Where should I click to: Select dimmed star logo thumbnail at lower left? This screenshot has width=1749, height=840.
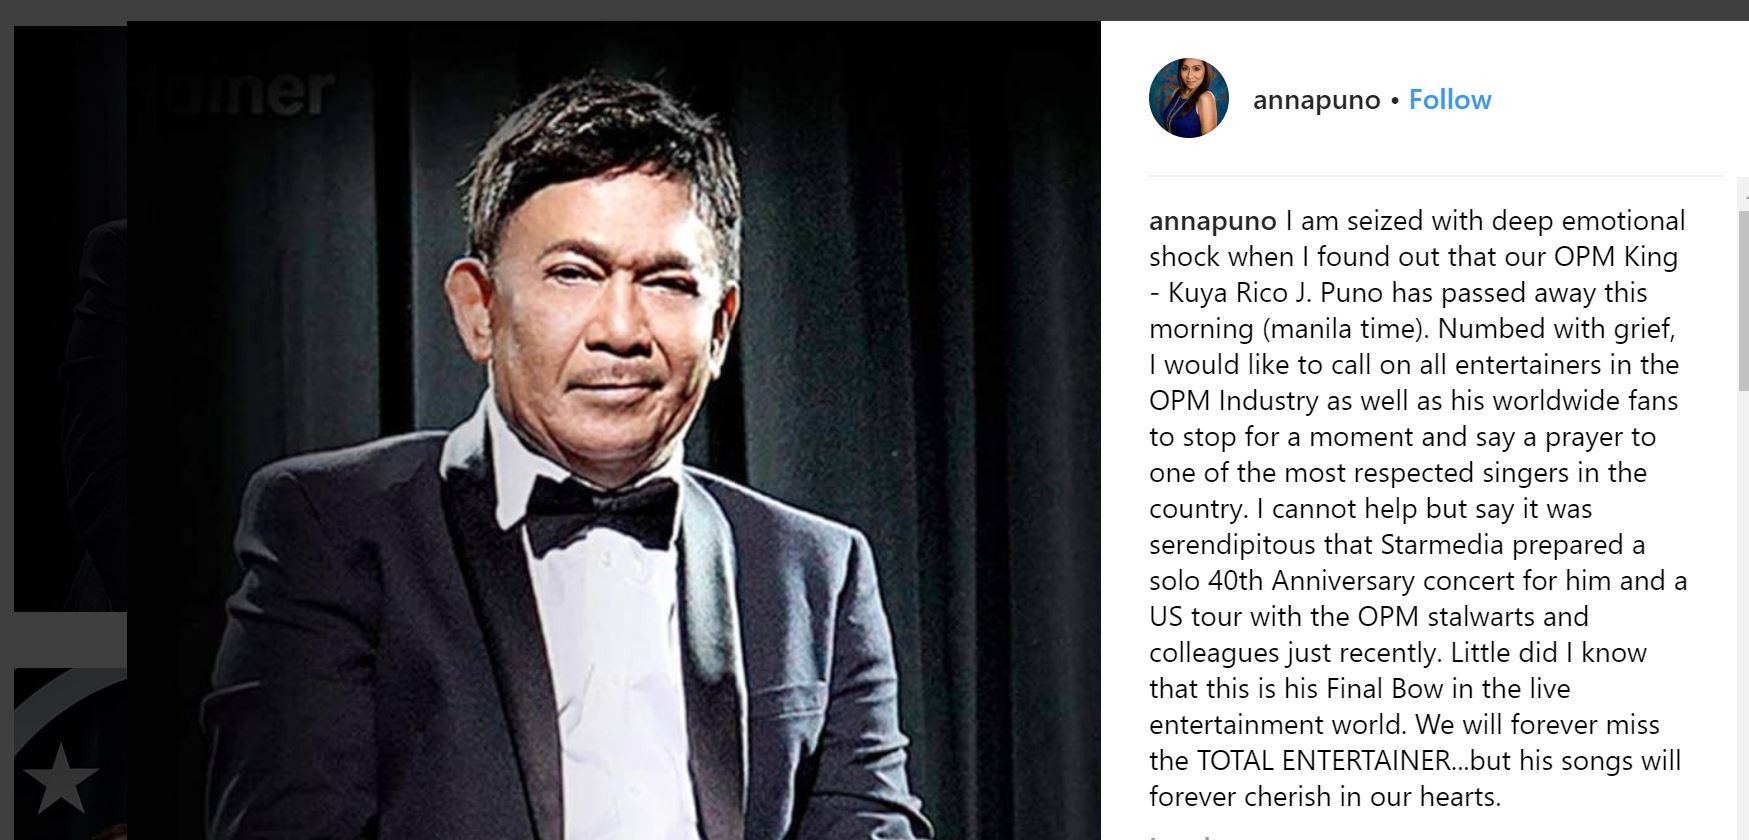point(70,754)
